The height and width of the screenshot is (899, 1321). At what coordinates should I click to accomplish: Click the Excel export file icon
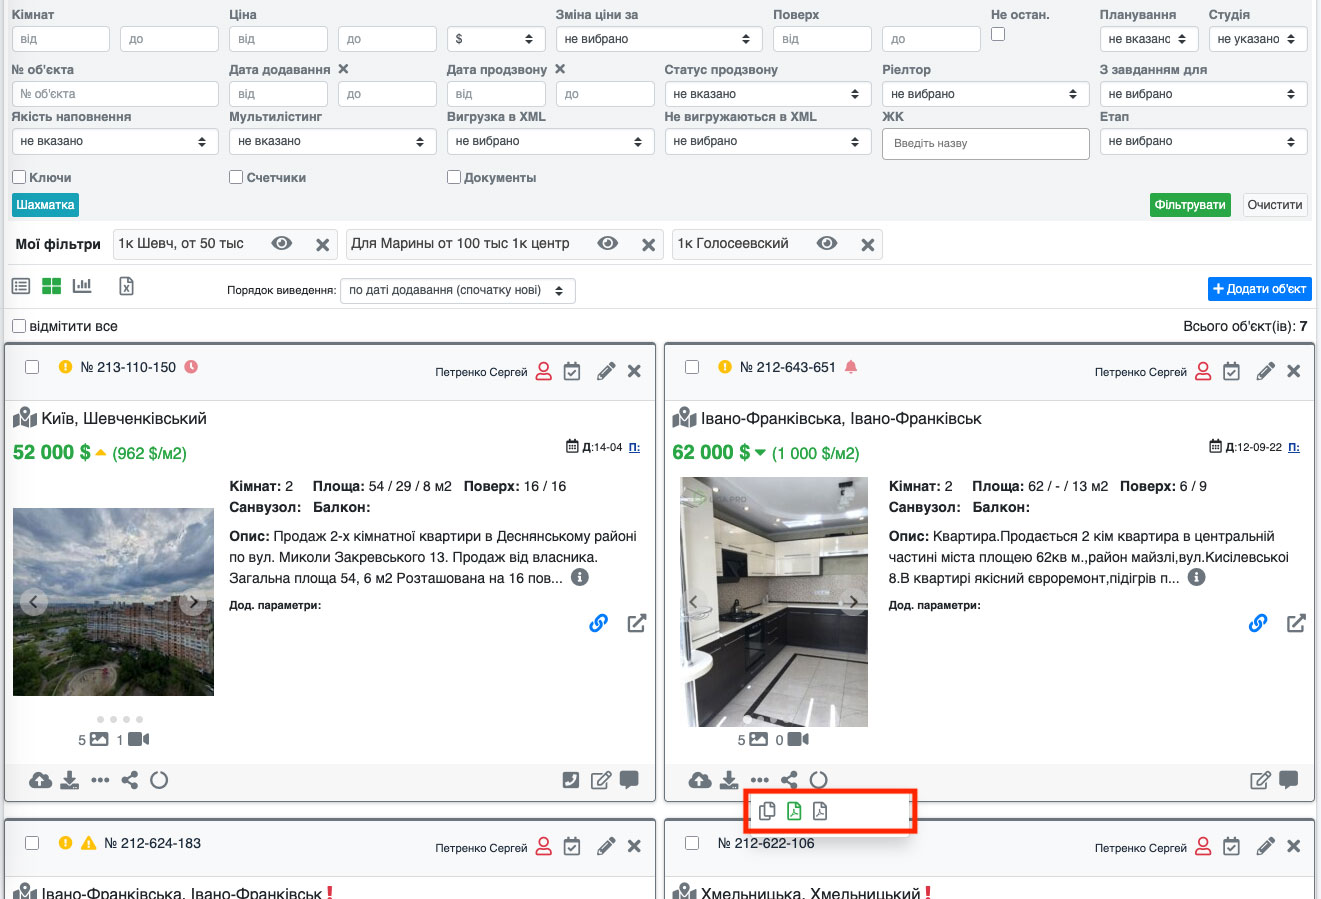[x=126, y=286]
